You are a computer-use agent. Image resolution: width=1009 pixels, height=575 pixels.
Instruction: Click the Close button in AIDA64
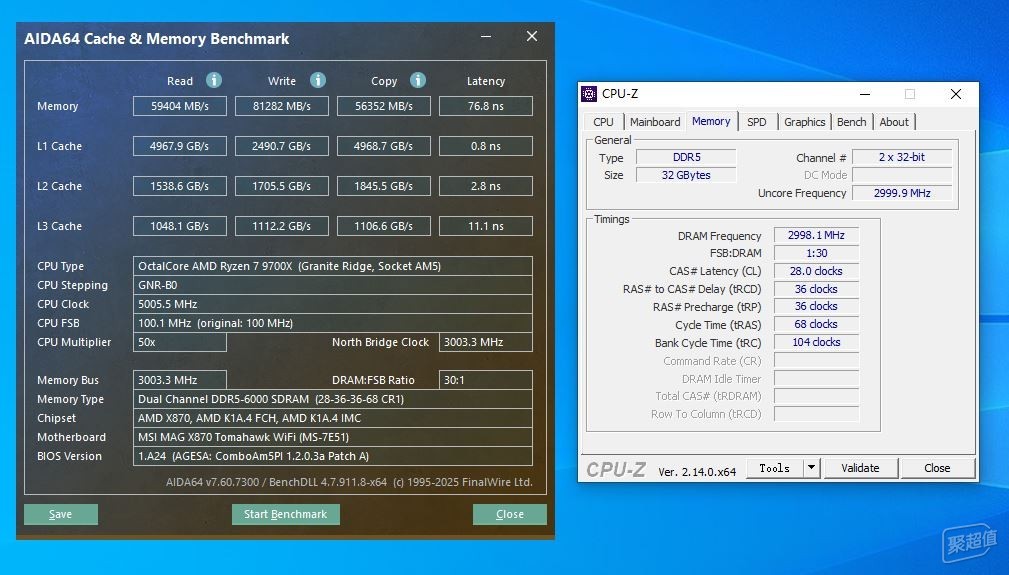[510, 514]
